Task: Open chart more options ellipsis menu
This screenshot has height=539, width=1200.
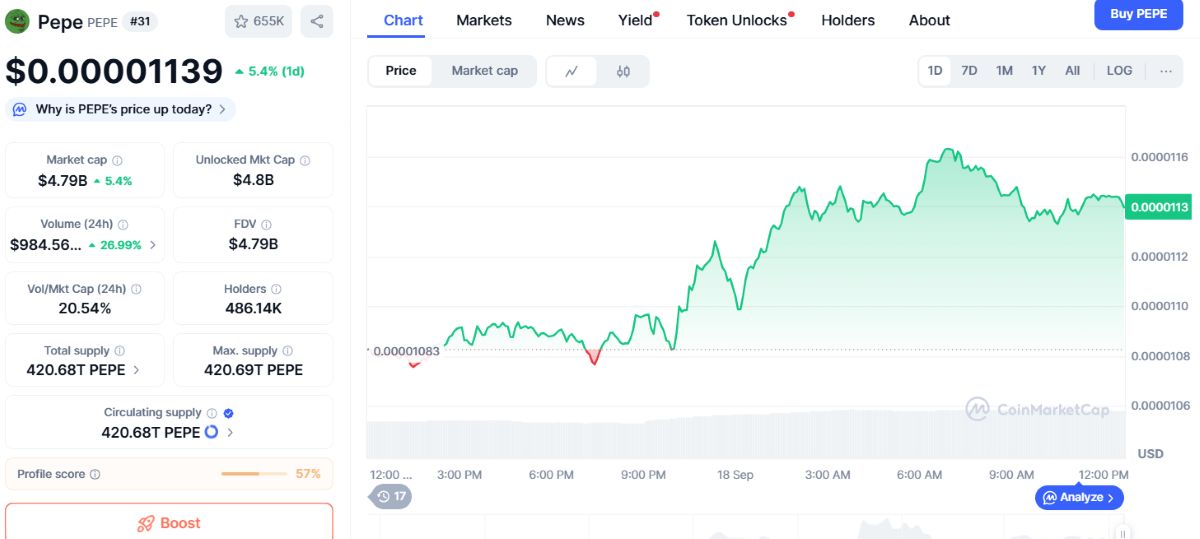Action: 1166,71
